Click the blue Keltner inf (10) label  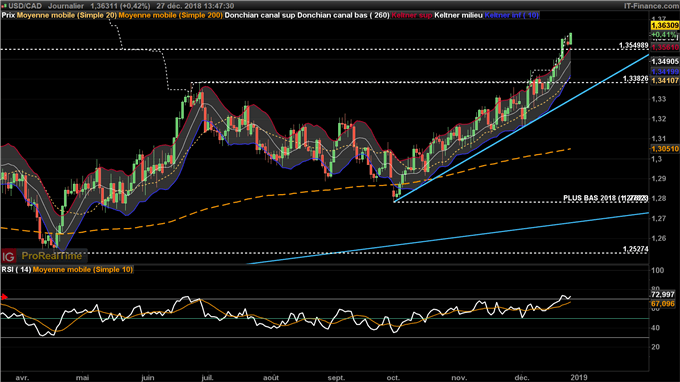[x=512, y=15]
